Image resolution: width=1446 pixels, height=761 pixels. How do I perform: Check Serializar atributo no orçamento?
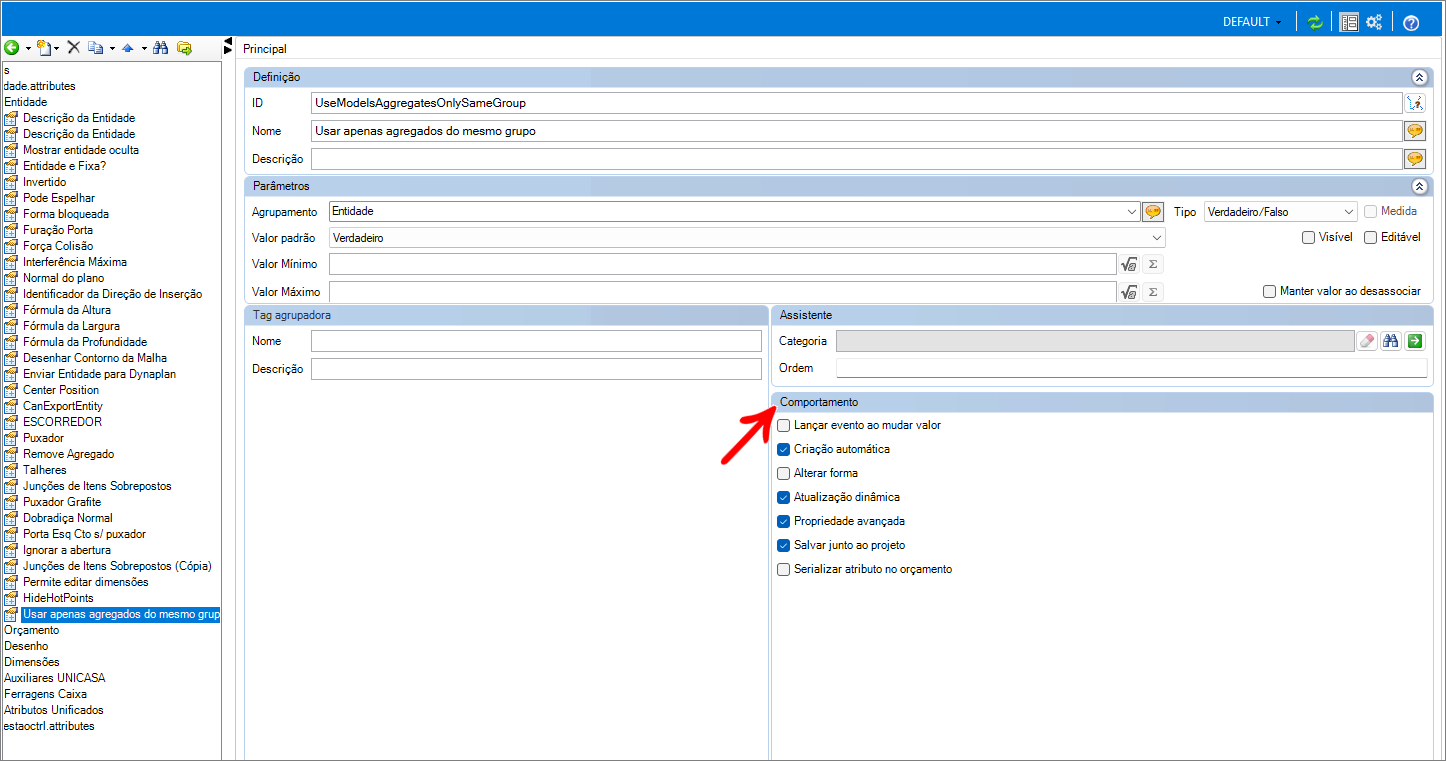tap(784, 570)
